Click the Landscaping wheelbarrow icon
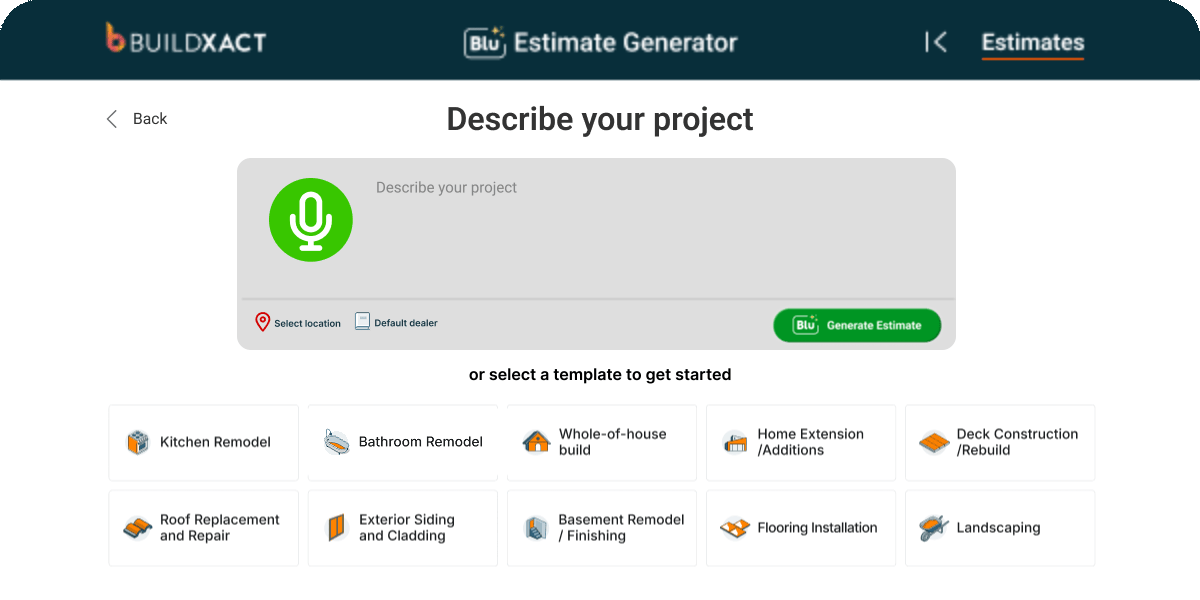Viewport: 1200px width, 600px height. (x=933, y=528)
